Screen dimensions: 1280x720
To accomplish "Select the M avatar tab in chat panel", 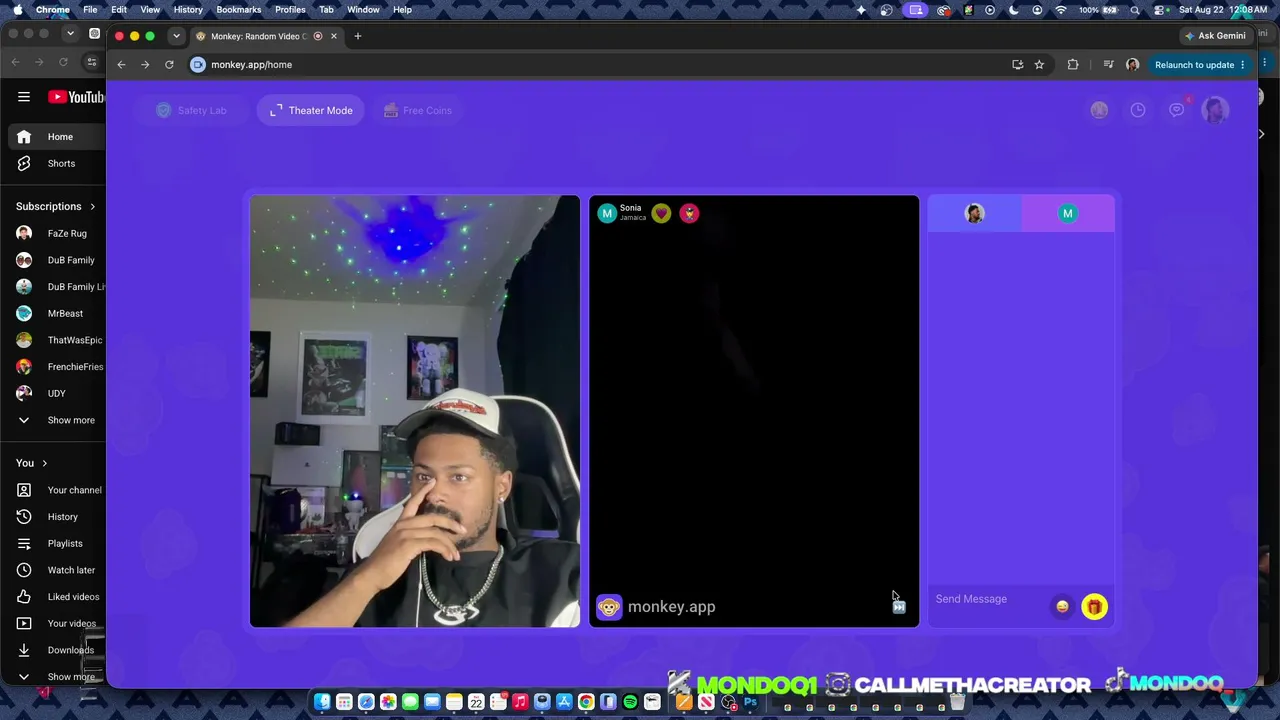I will (x=1068, y=213).
